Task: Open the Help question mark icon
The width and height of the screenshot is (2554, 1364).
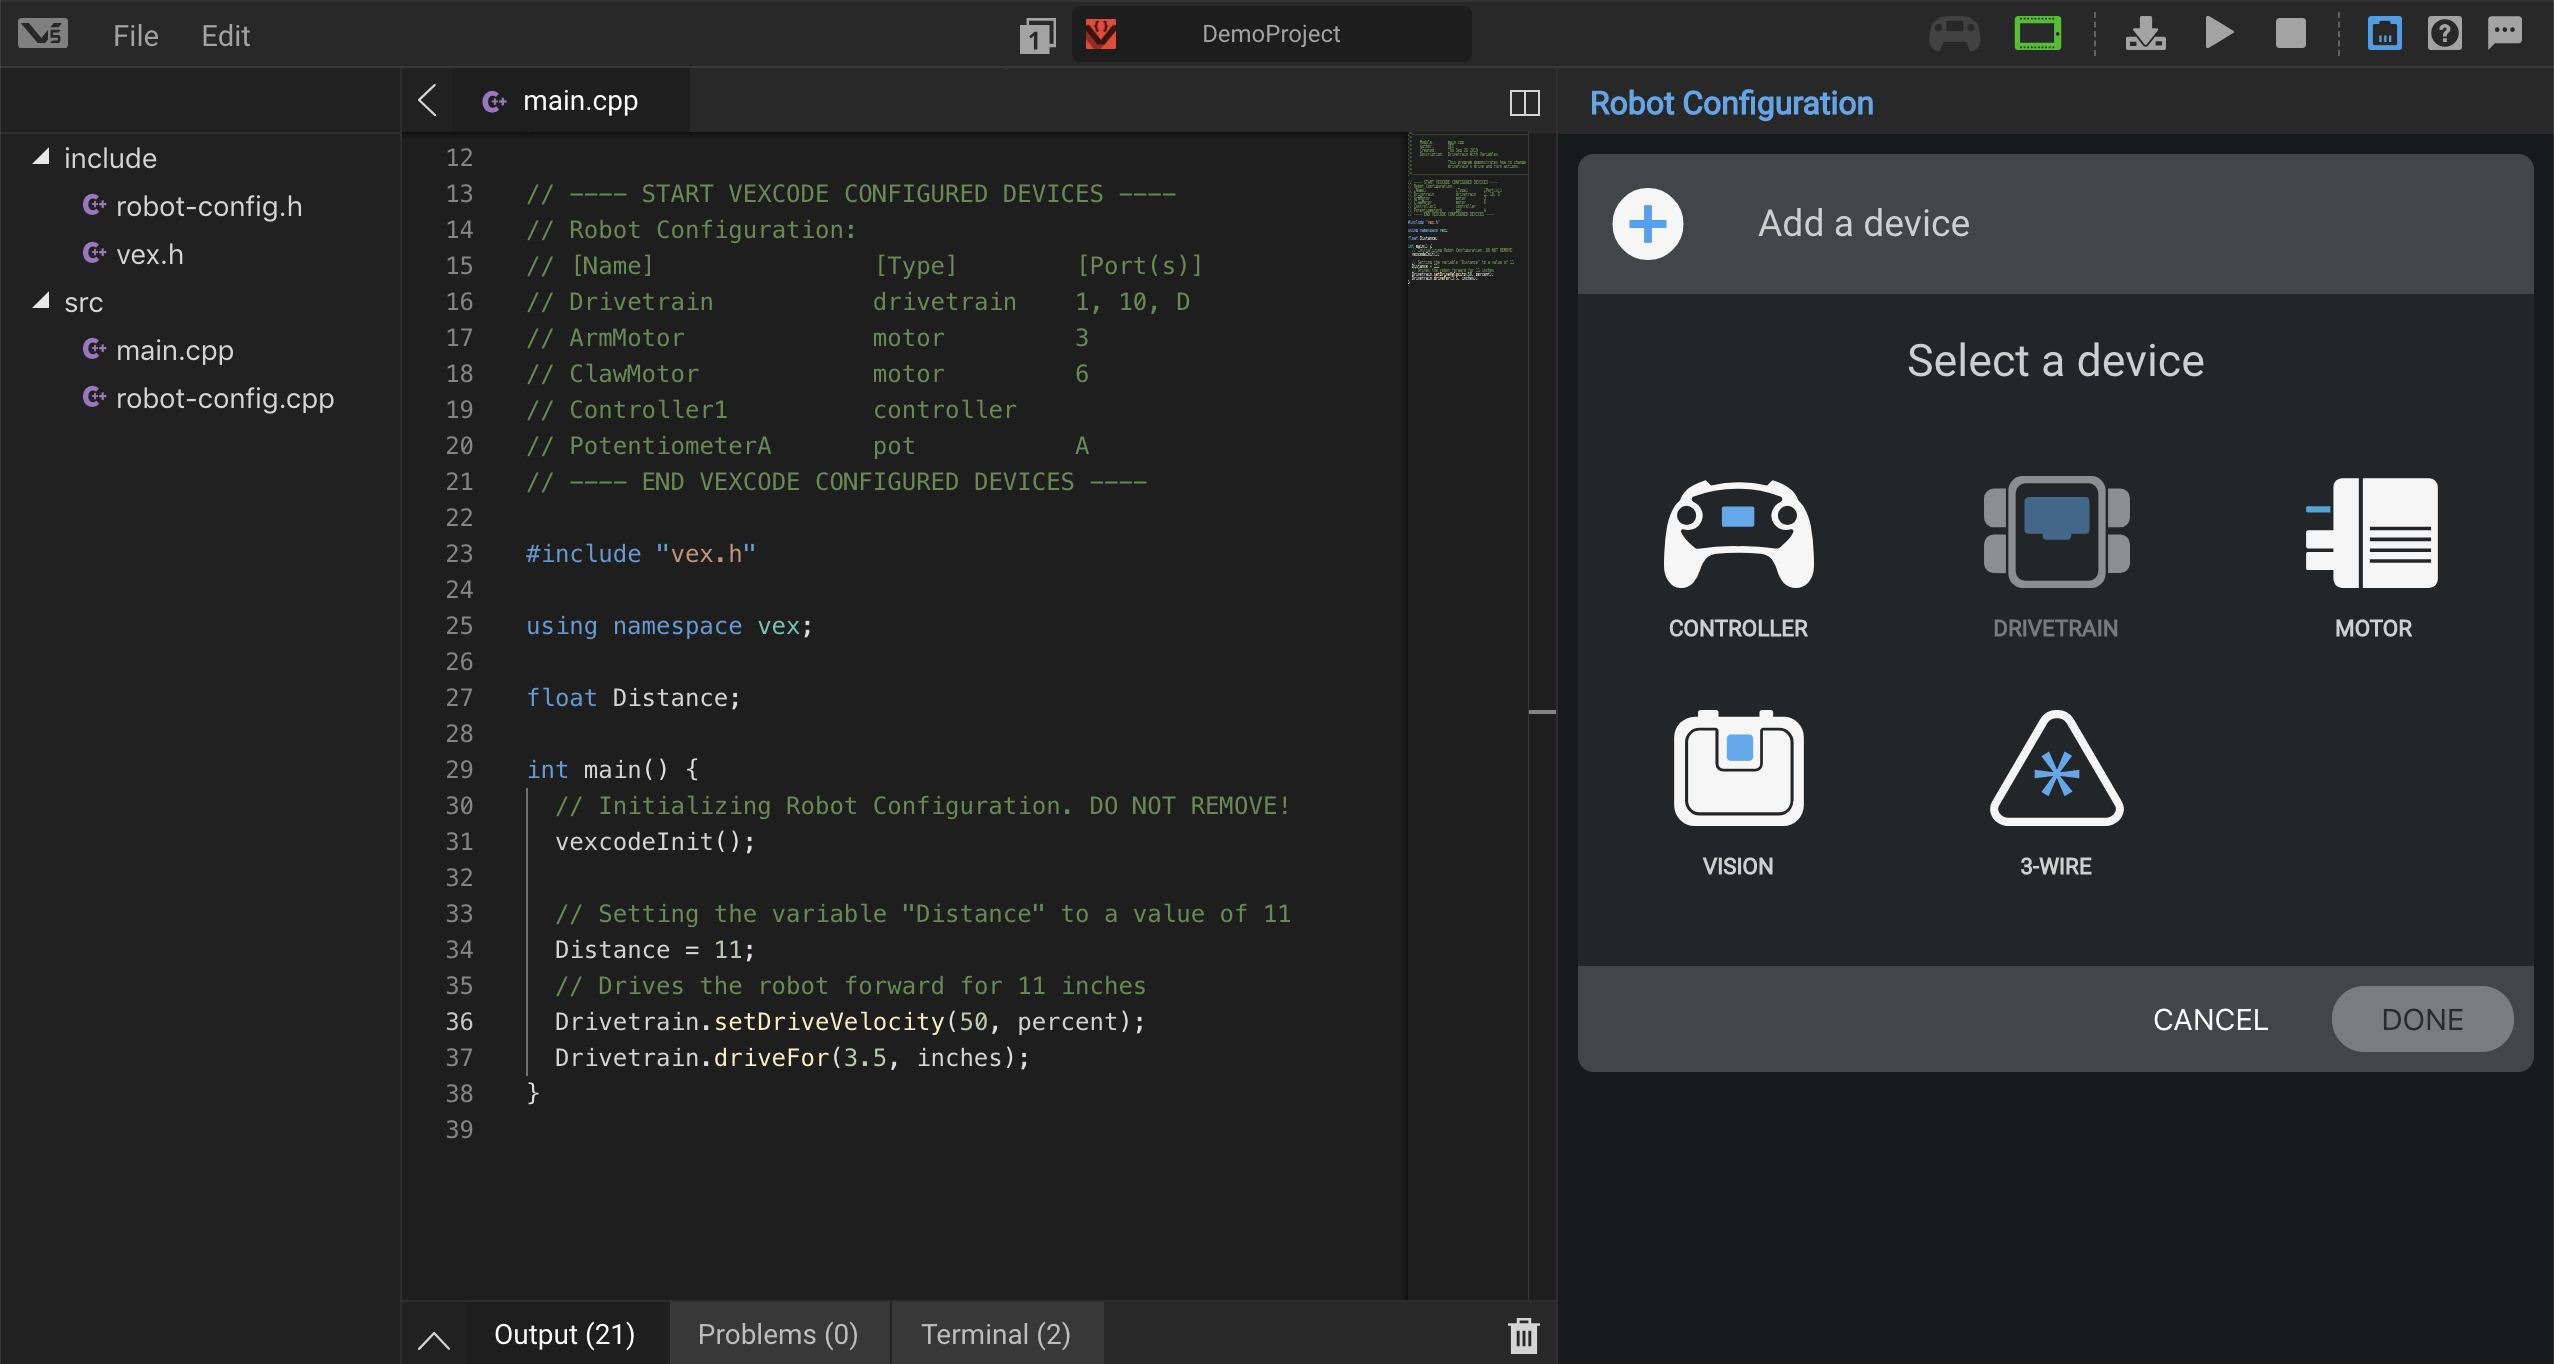Action: pos(2444,33)
